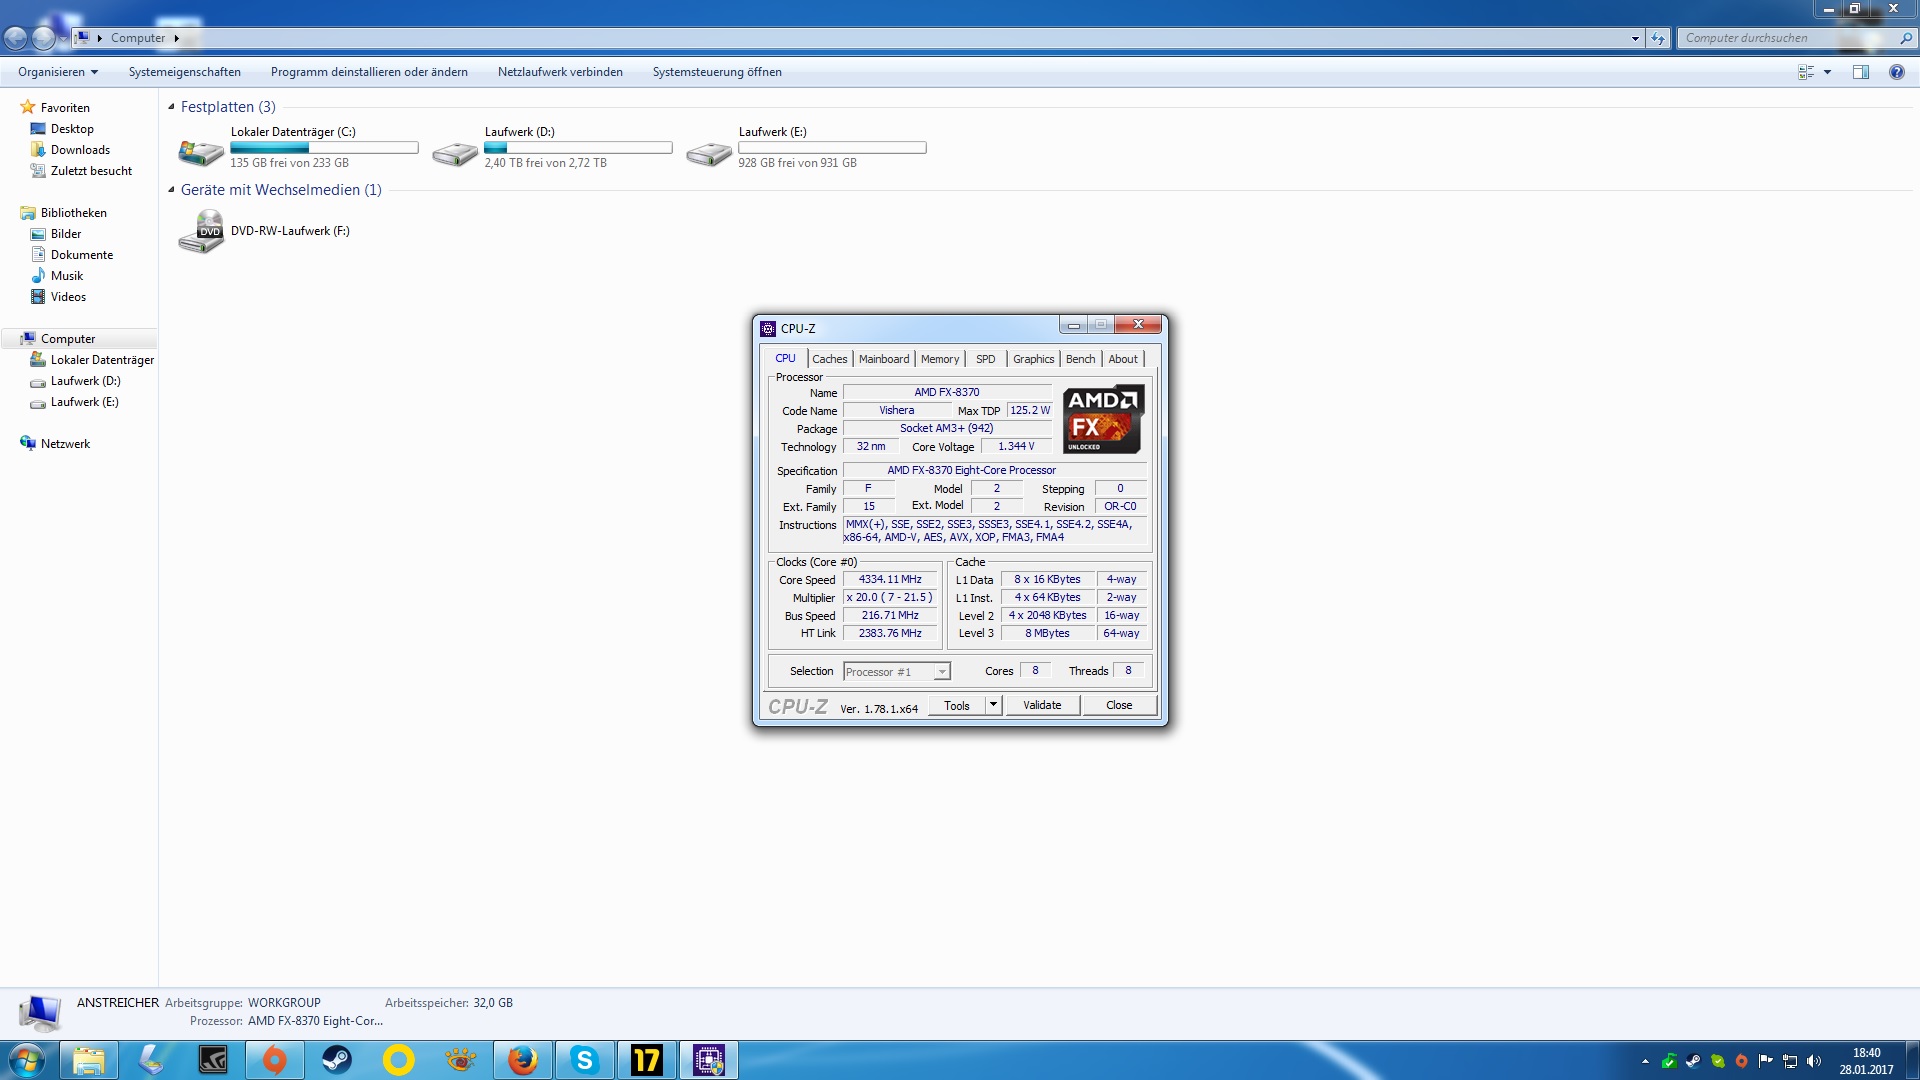Open Steam from the taskbar
1920x1080 pixels.
337,1060
